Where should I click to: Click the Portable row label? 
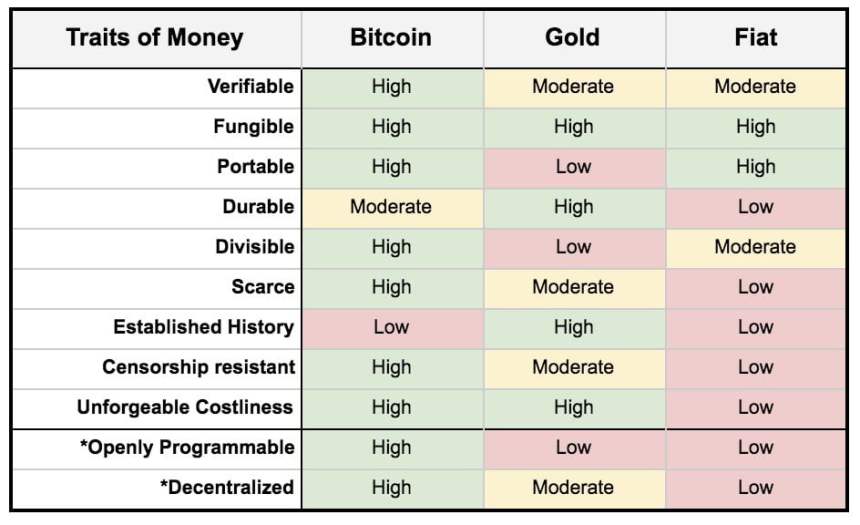tap(255, 167)
